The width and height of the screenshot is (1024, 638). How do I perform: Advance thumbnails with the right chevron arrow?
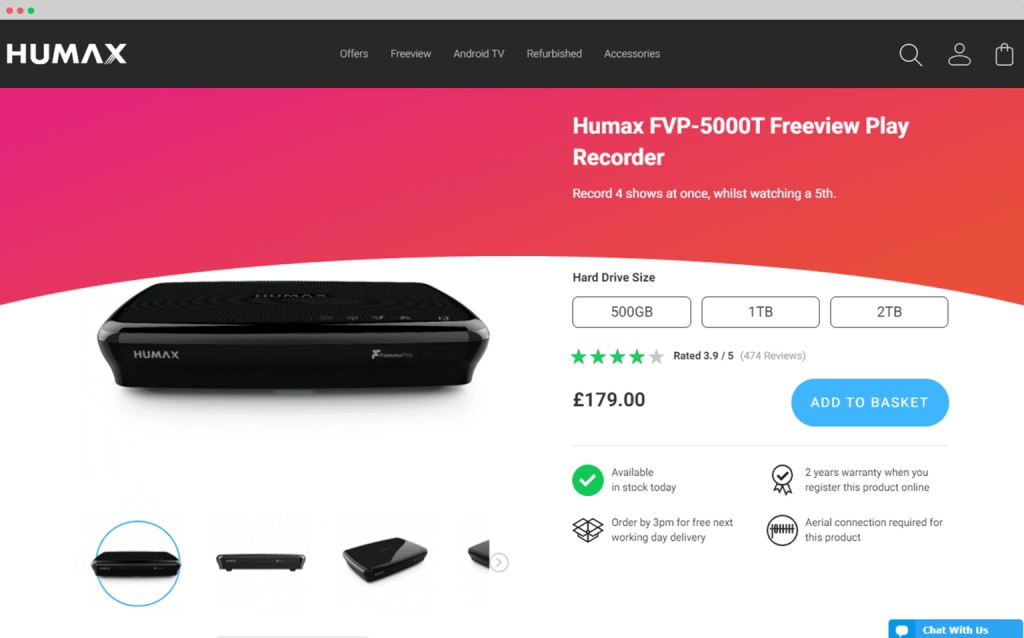[499, 562]
